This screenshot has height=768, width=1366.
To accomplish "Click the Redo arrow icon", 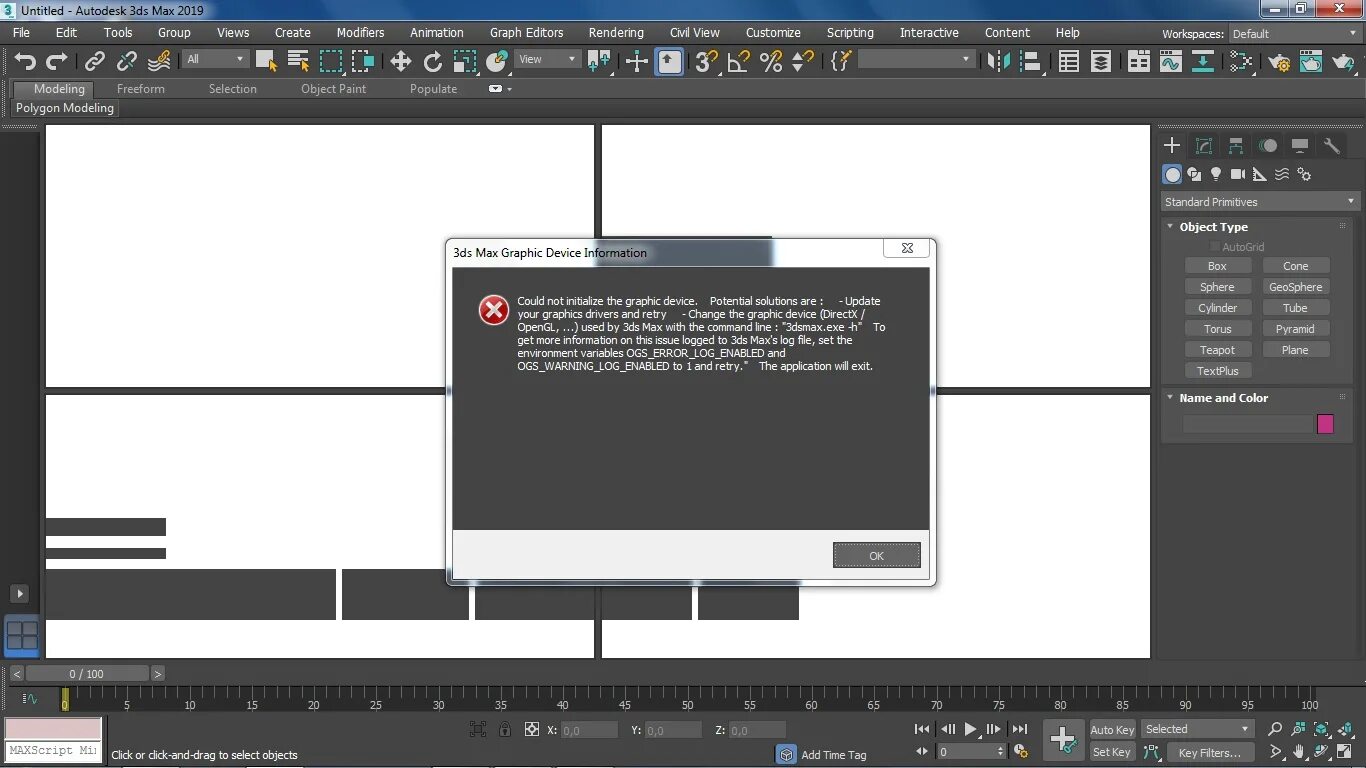I will (58, 62).
